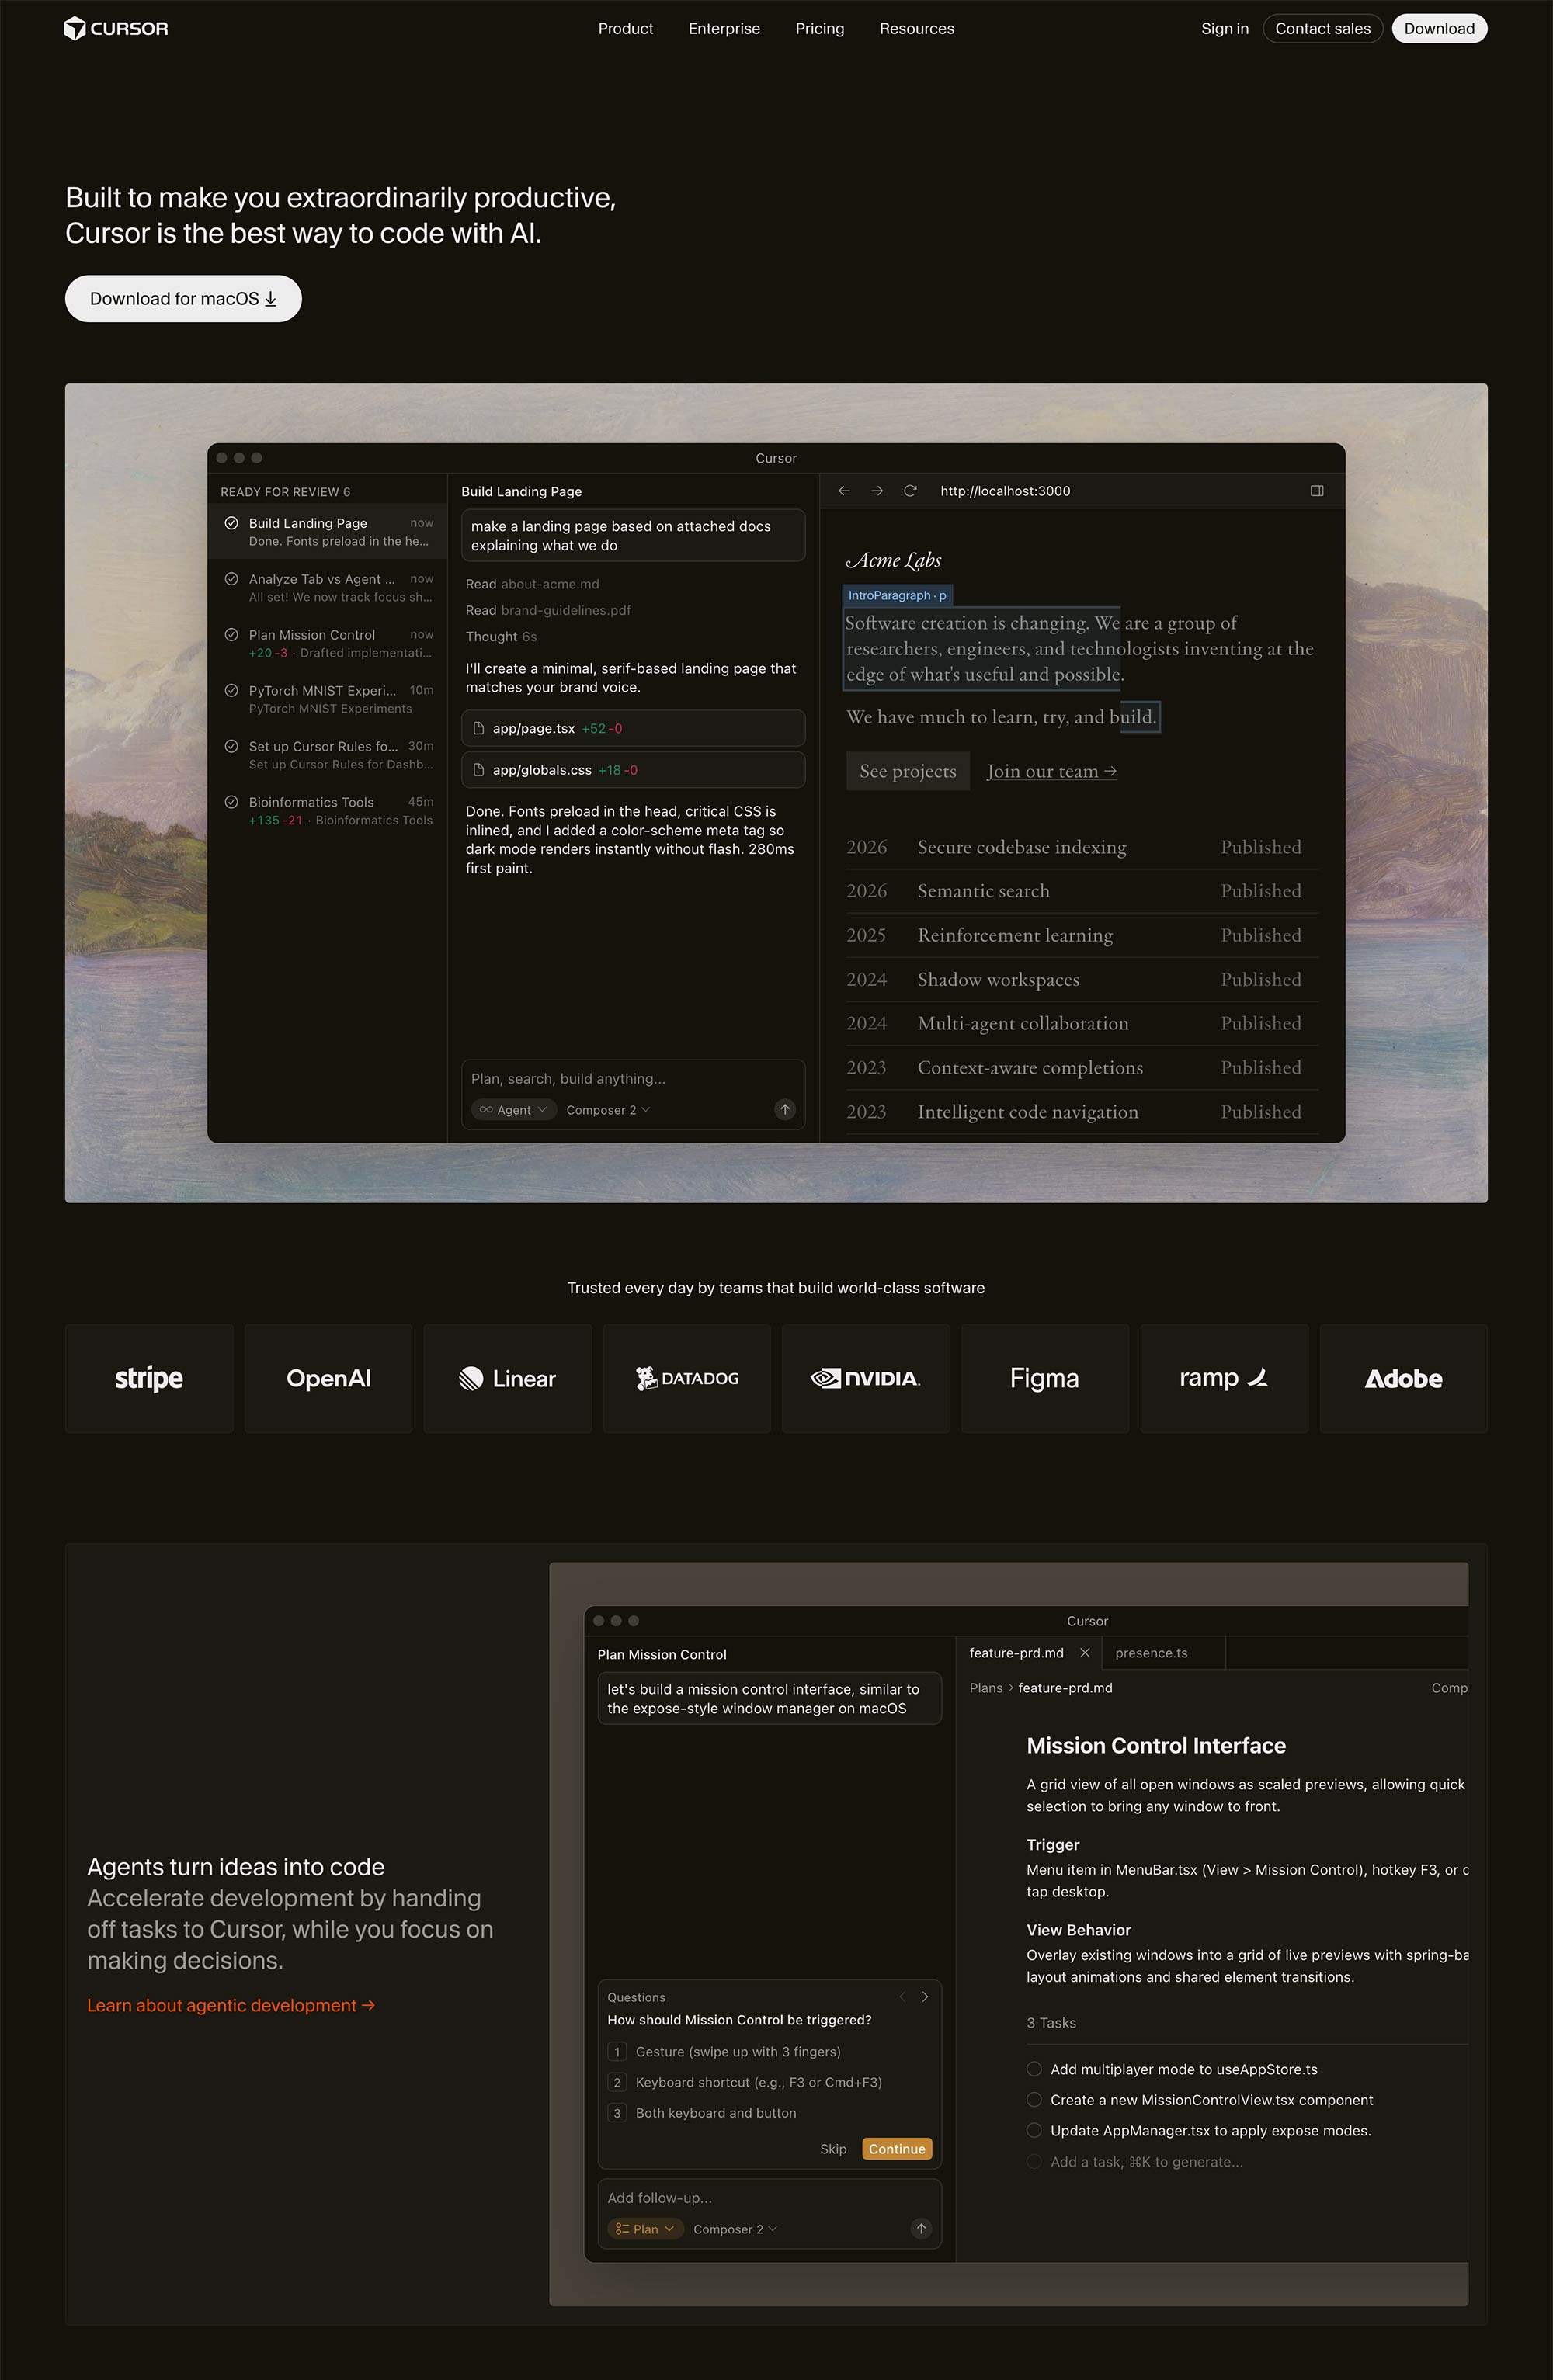Open the Composer 2 dropdown beside Plan
The height and width of the screenshot is (2380, 1553).
click(x=735, y=2228)
